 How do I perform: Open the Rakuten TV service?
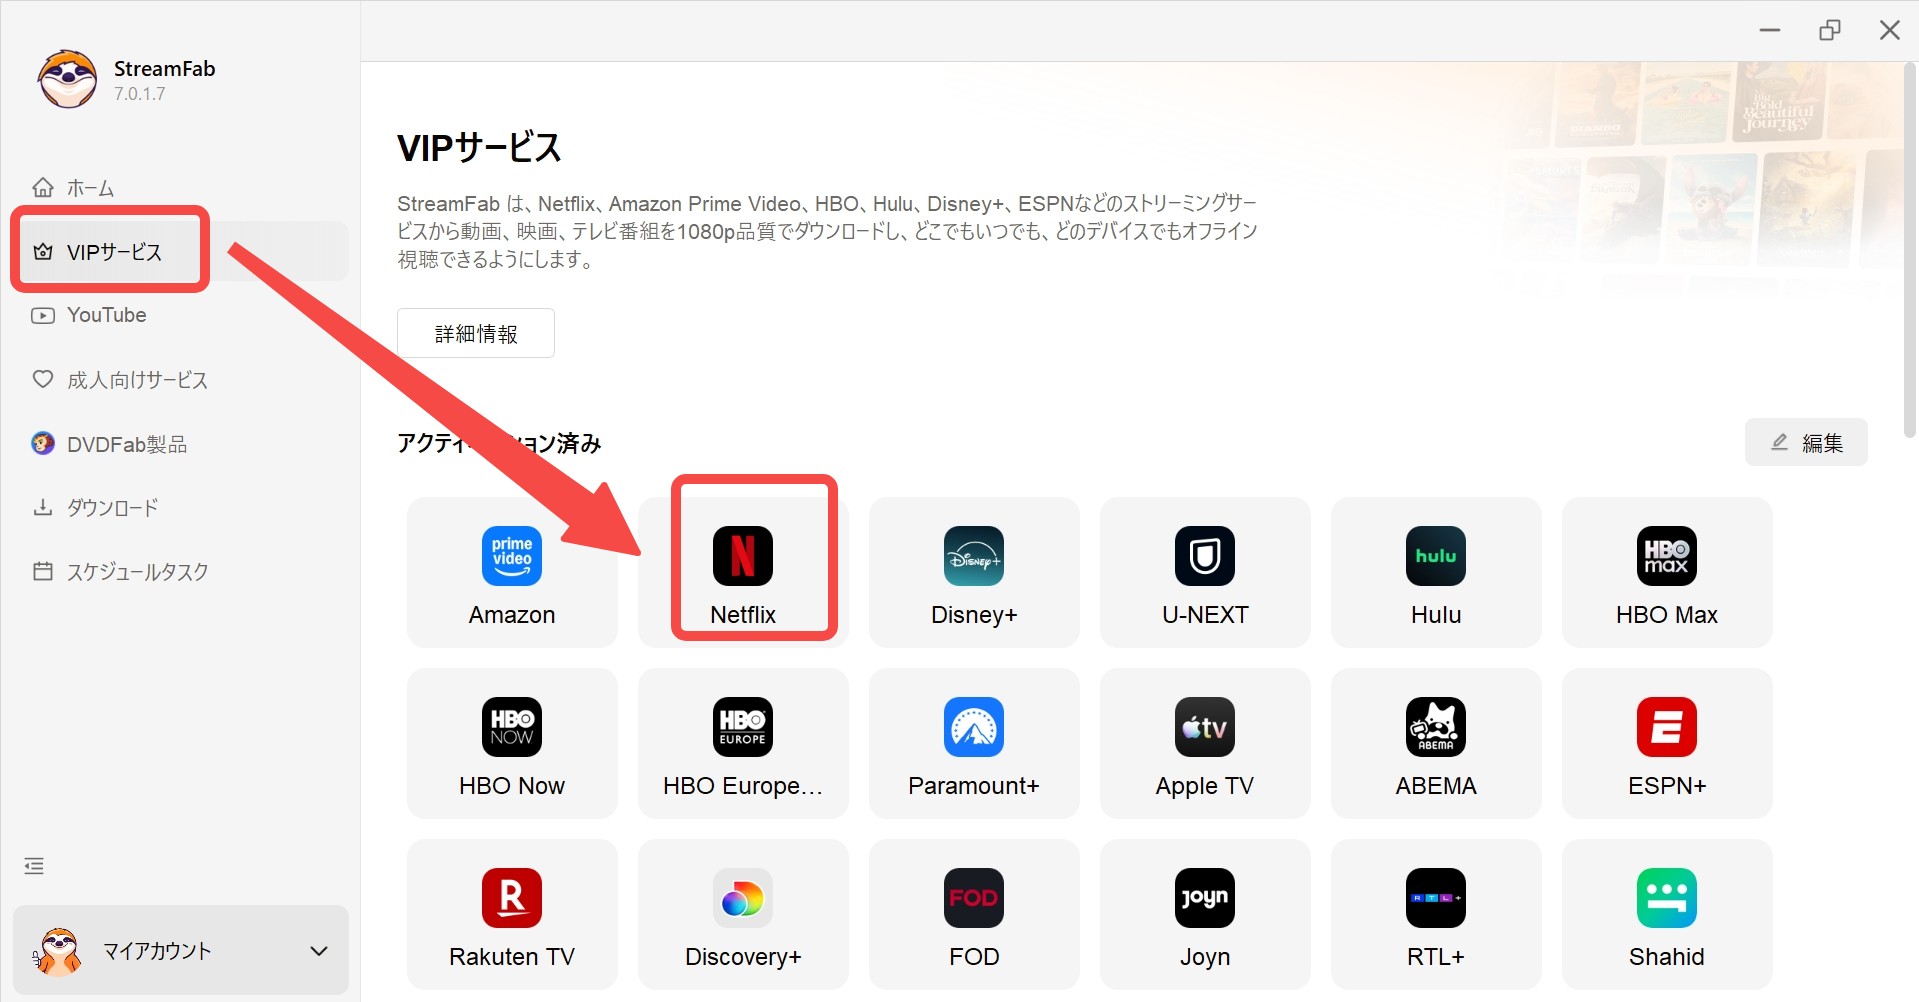point(511,913)
